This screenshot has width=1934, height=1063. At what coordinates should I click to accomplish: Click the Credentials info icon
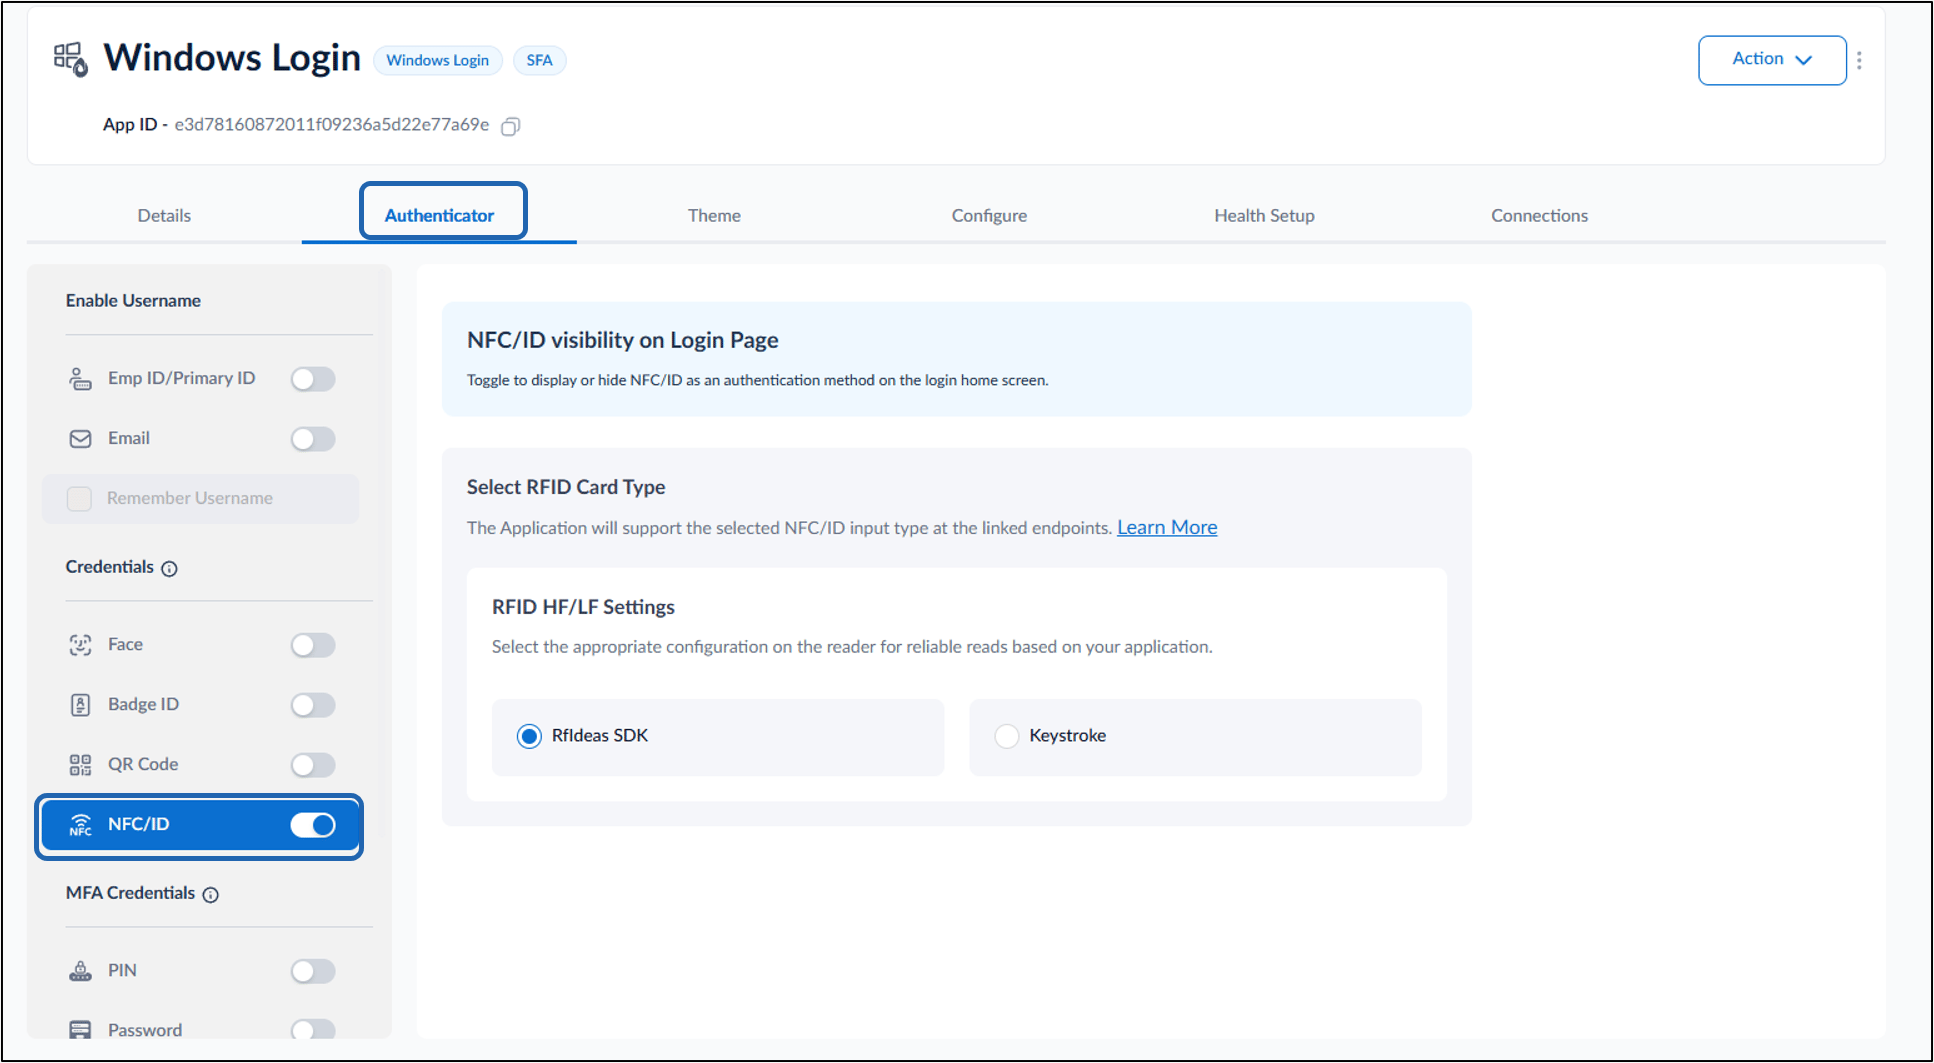click(170, 568)
